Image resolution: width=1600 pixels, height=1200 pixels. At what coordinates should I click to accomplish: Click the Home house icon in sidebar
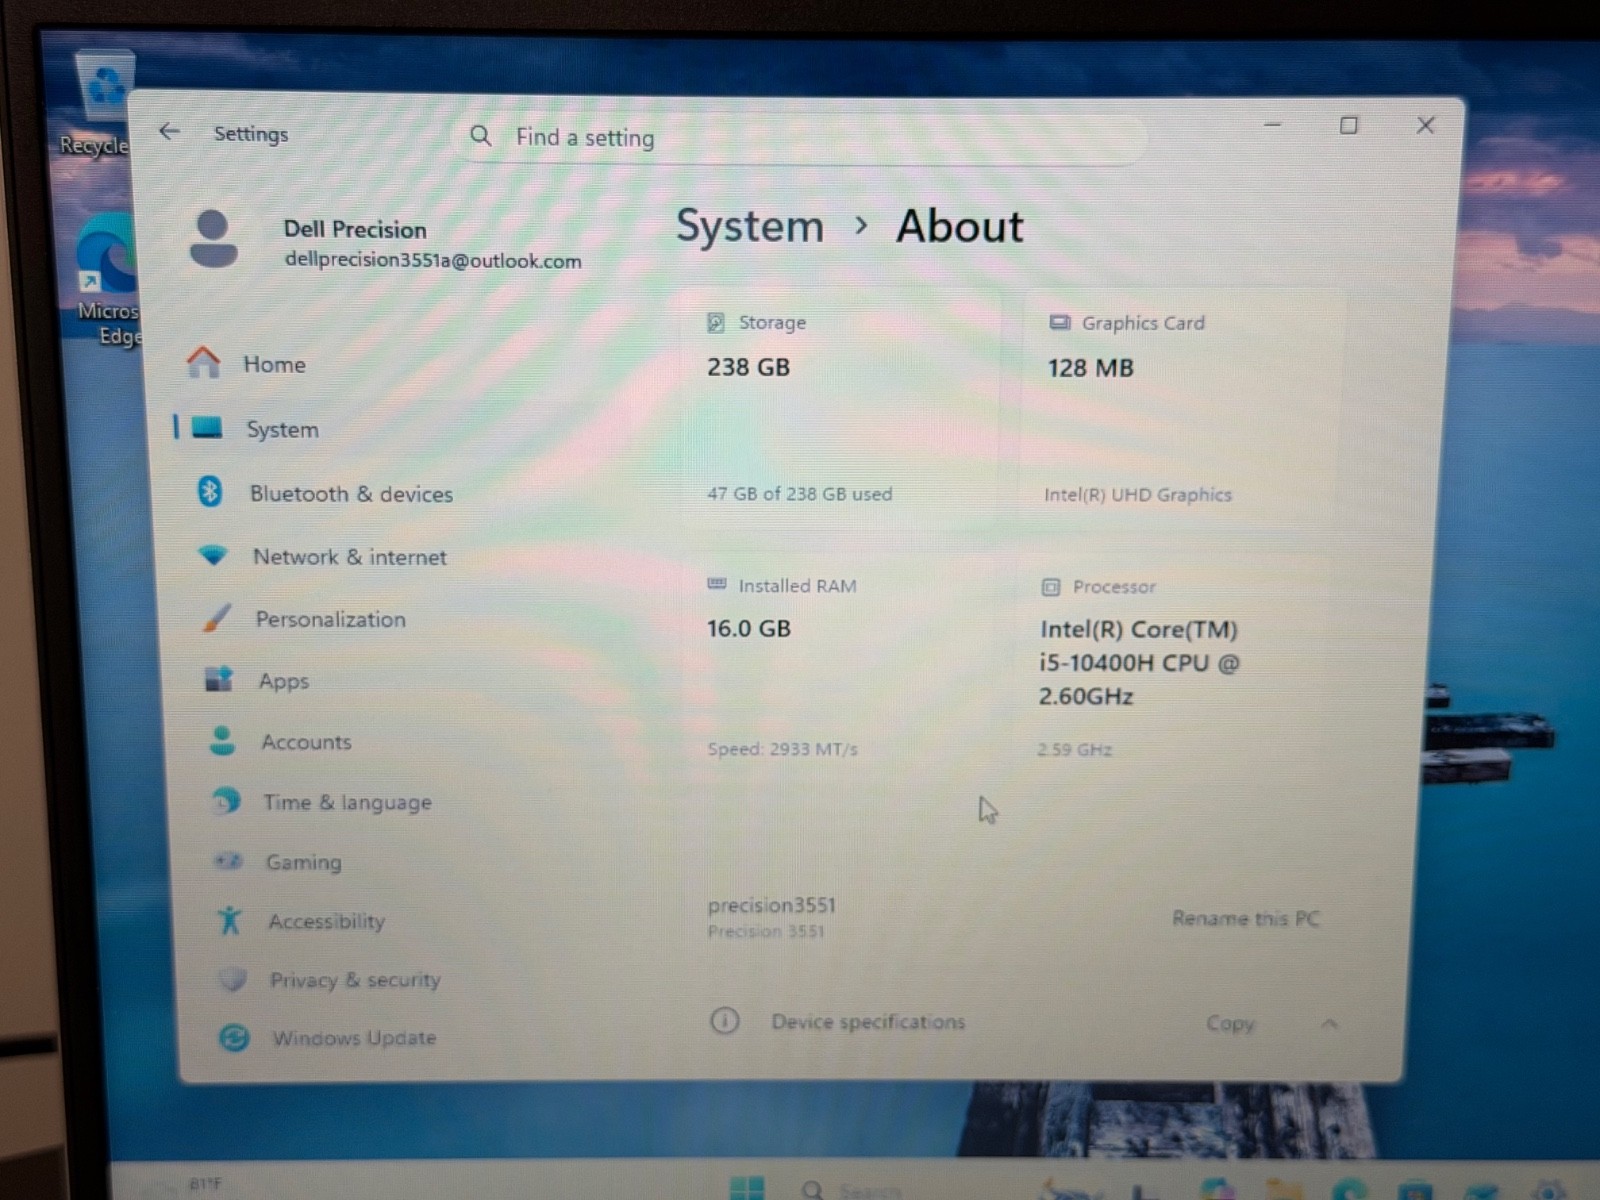click(x=203, y=362)
